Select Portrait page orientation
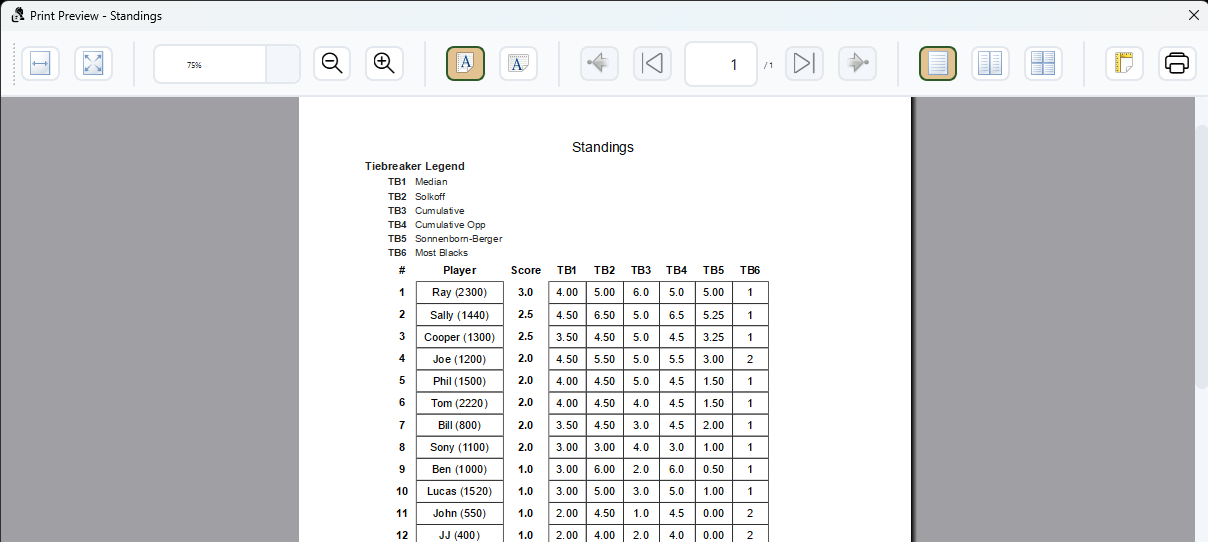 coord(465,64)
